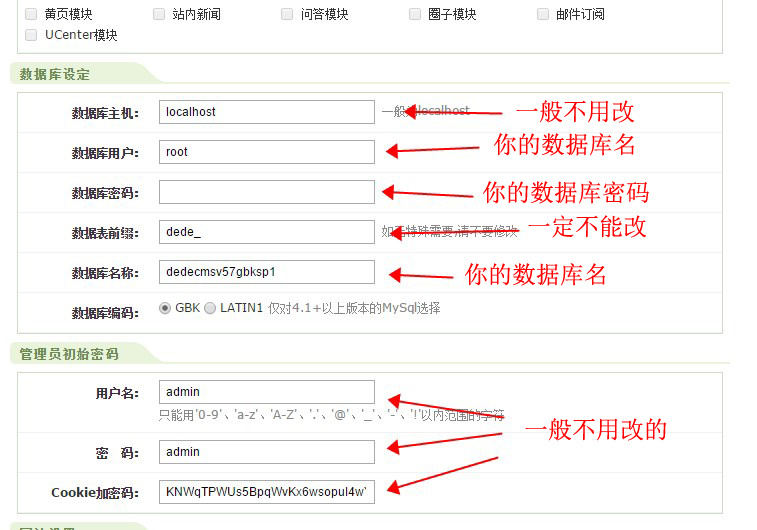Click the 用户名 field containing admin
The image size is (757, 530).
(266, 392)
